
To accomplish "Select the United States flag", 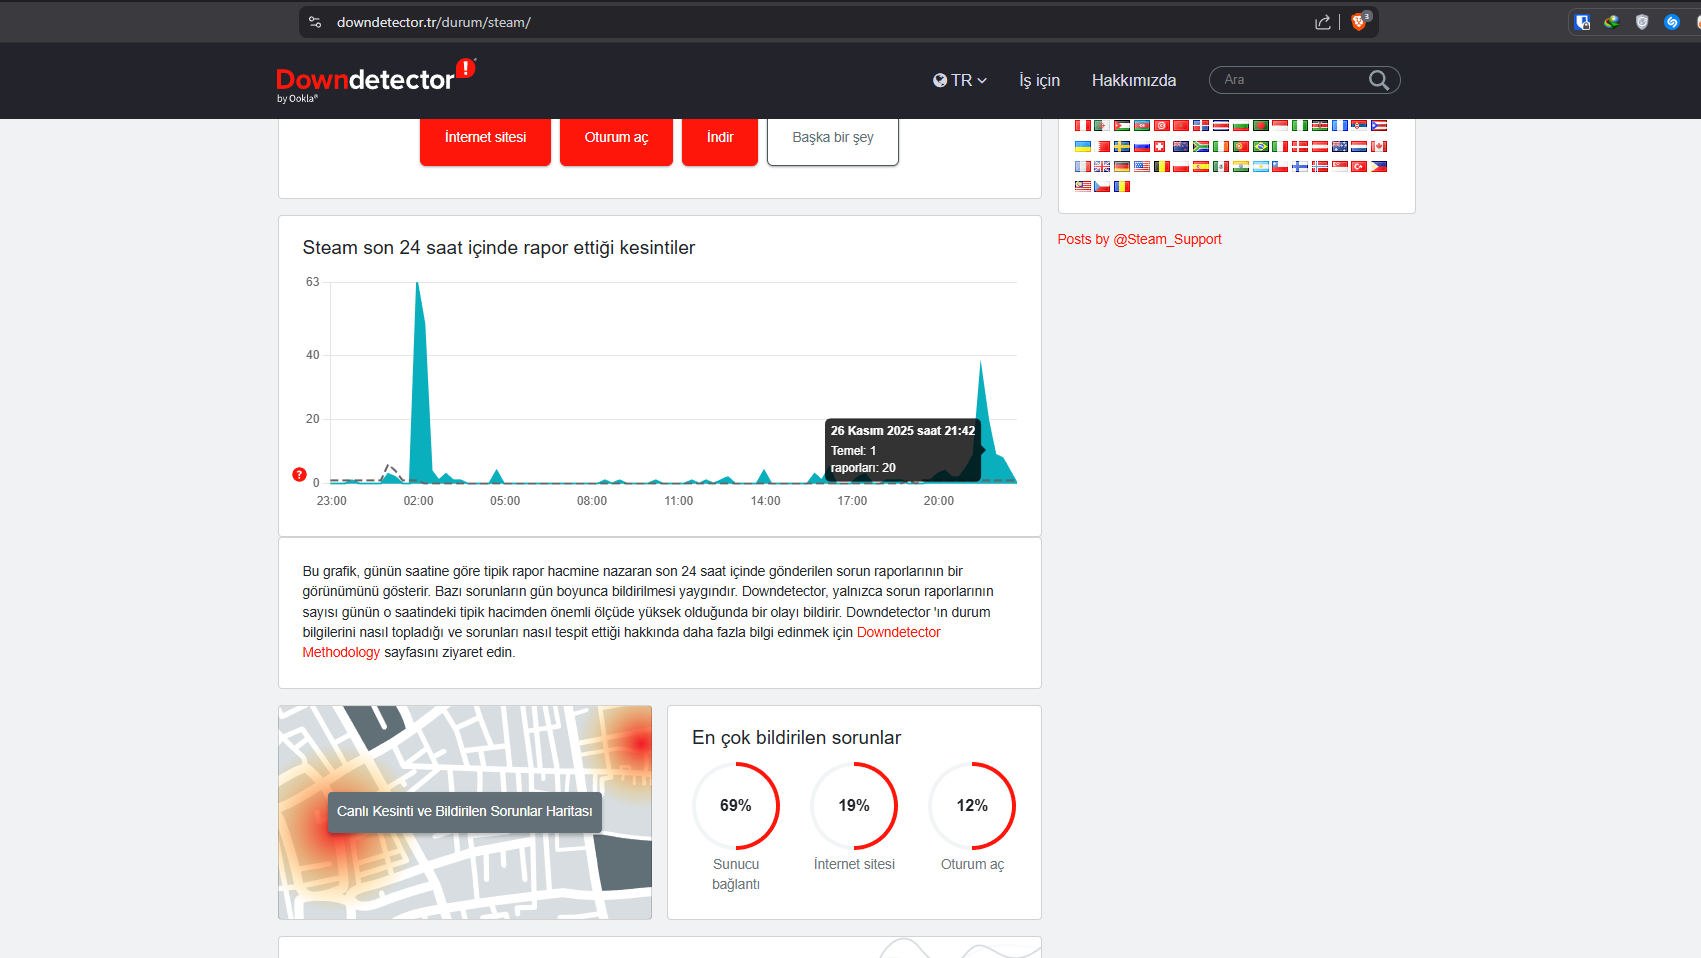I will coord(1142,166).
